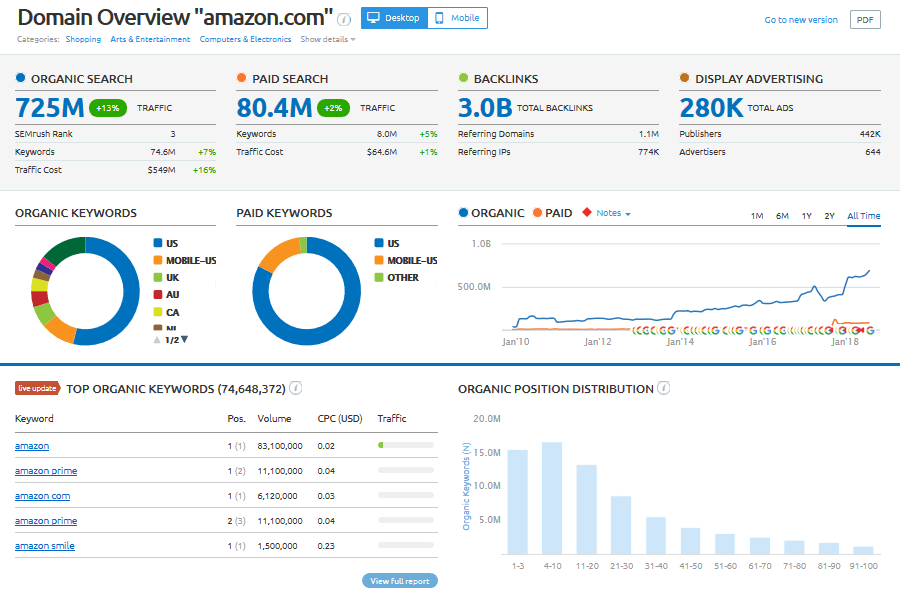Click the 3.0B total backlinks value
900x593 pixels.
coord(485,107)
